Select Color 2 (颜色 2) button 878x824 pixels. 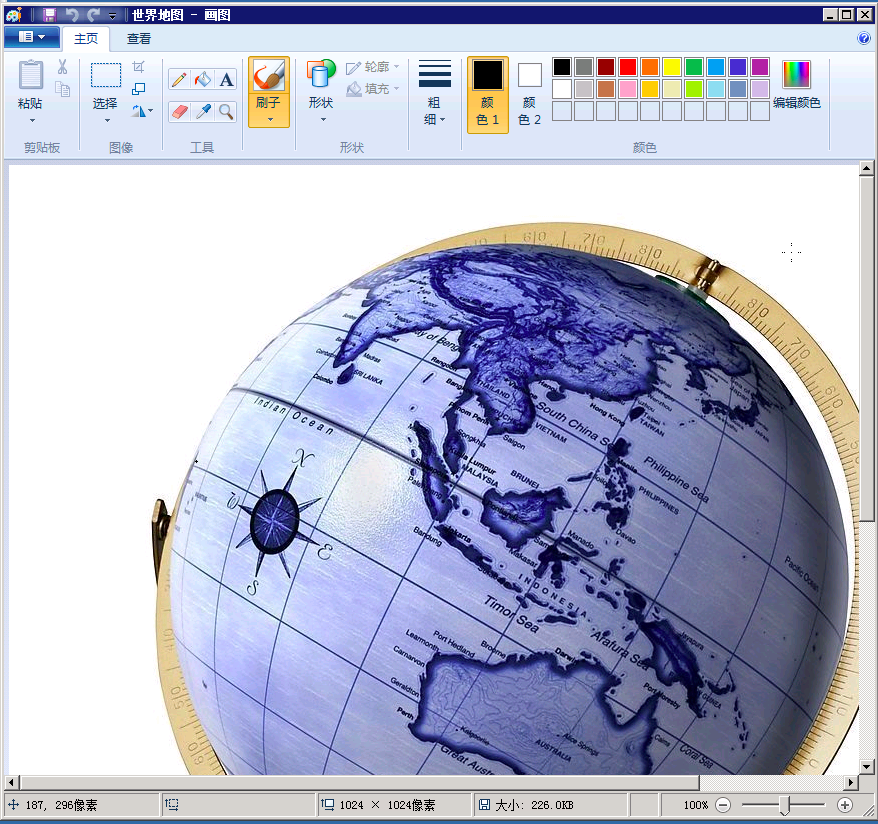point(529,94)
